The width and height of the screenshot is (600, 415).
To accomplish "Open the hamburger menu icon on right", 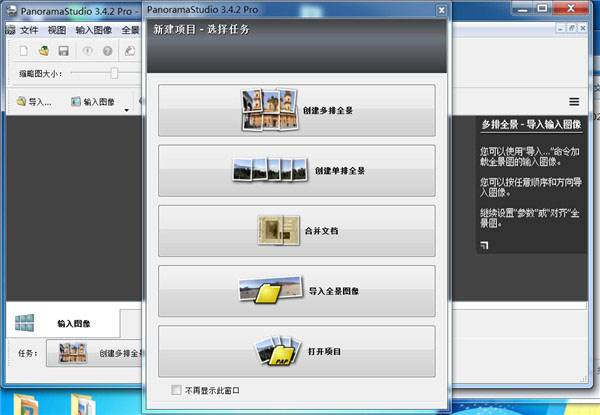I will [x=574, y=102].
